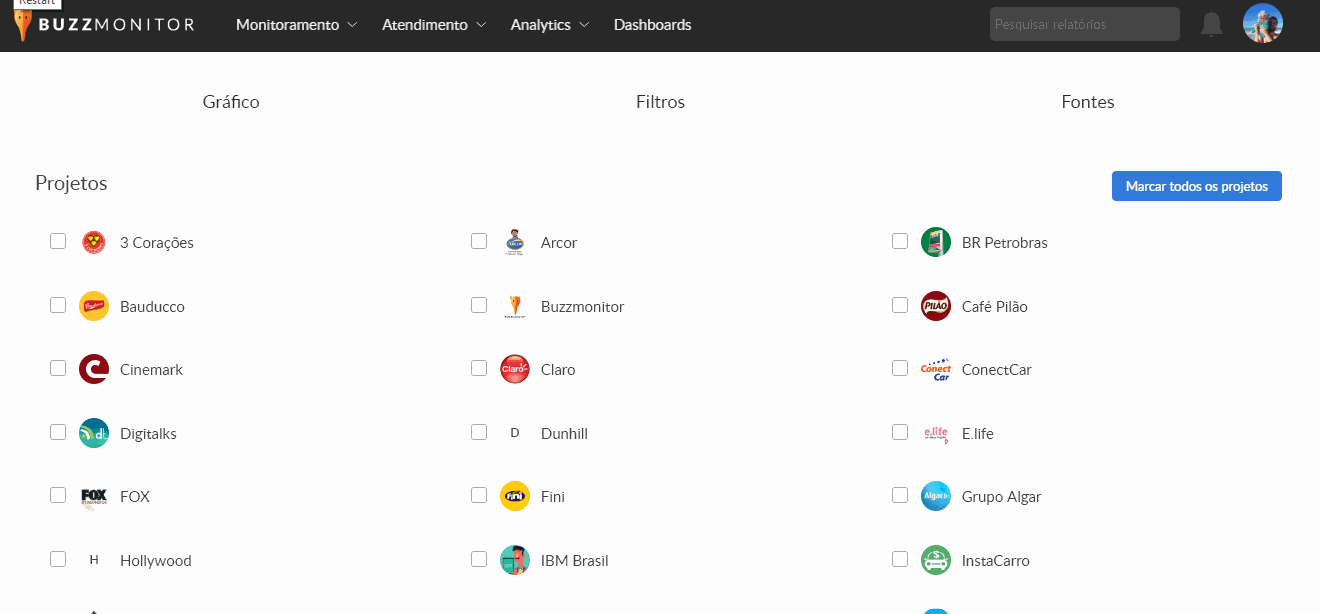Click the notification bell icon
This screenshot has height=614, width=1320.
(1211, 25)
